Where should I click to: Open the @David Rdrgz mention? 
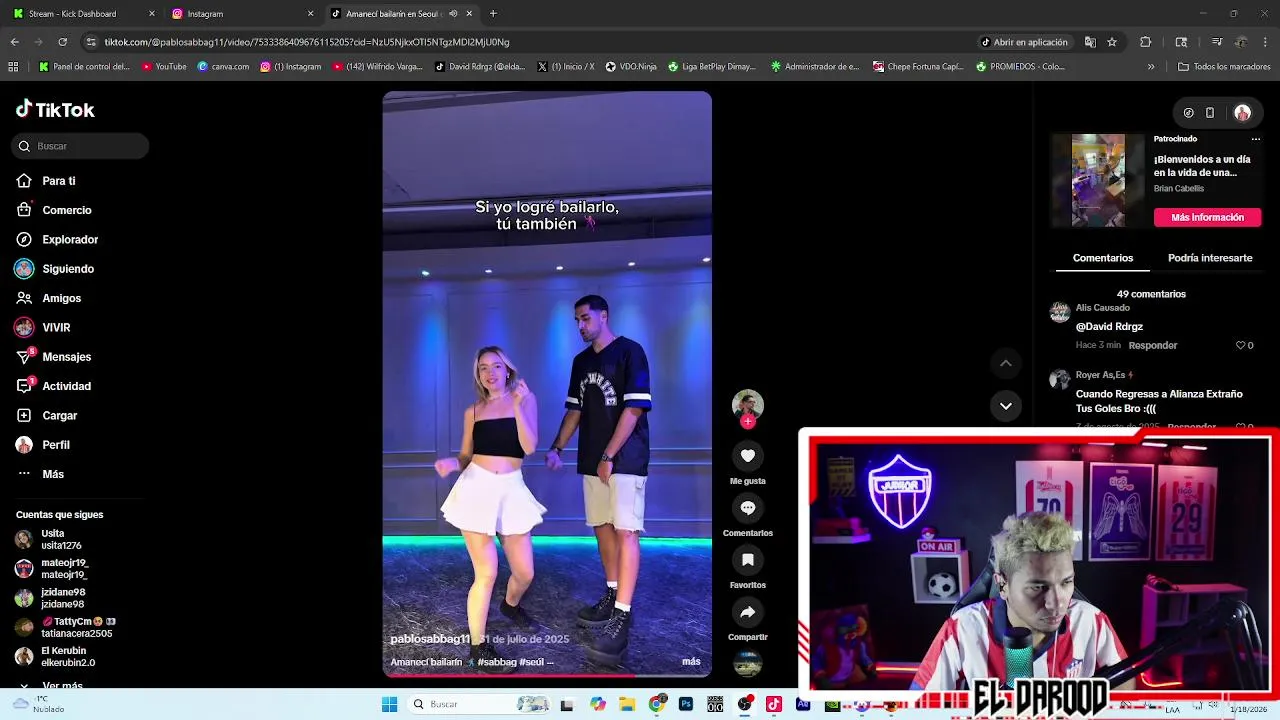[x=1109, y=327]
